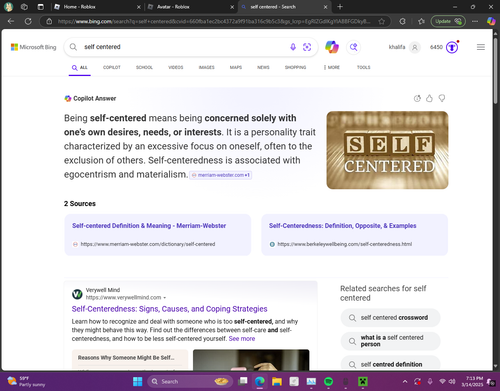Launch Spotify from the taskbar
Viewport: 500px width, 391px height.
pyautogui.click(x=329, y=381)
